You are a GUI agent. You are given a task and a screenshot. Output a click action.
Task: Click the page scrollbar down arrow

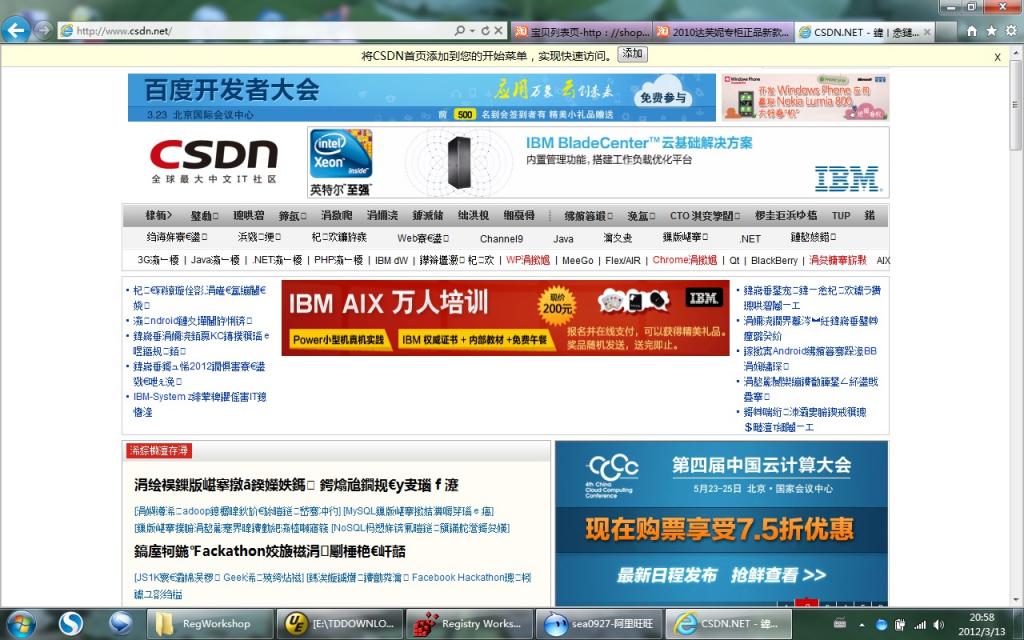click(x=1016, y=600)
